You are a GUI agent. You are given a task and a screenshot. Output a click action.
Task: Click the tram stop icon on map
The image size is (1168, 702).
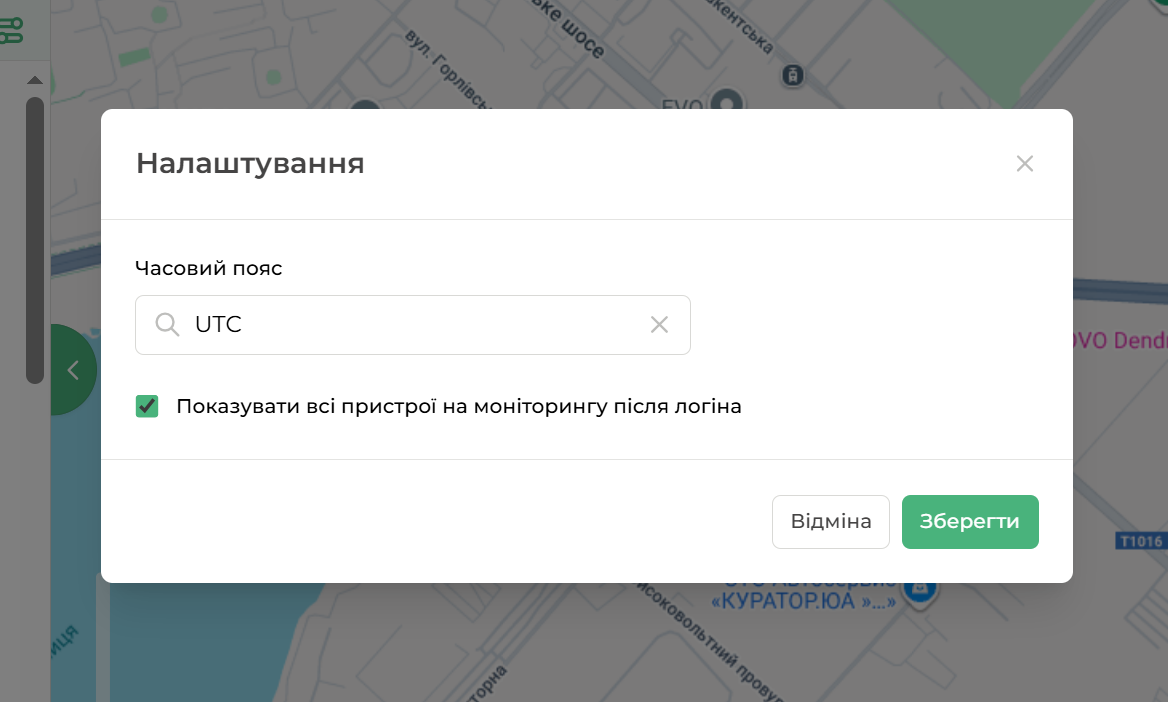793,75
